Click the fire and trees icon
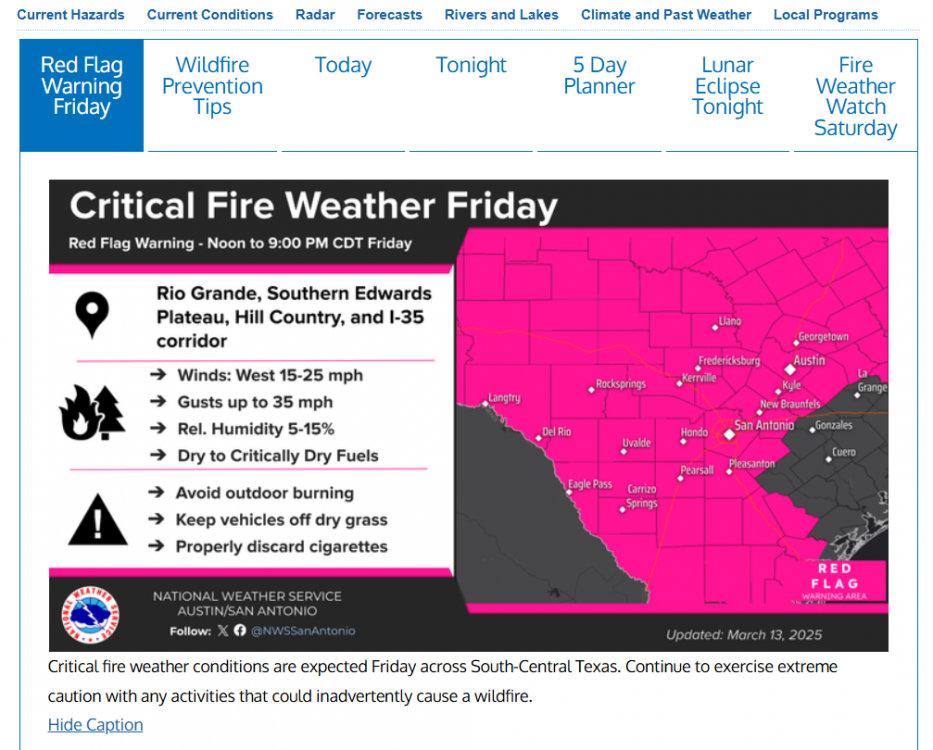 92,413
